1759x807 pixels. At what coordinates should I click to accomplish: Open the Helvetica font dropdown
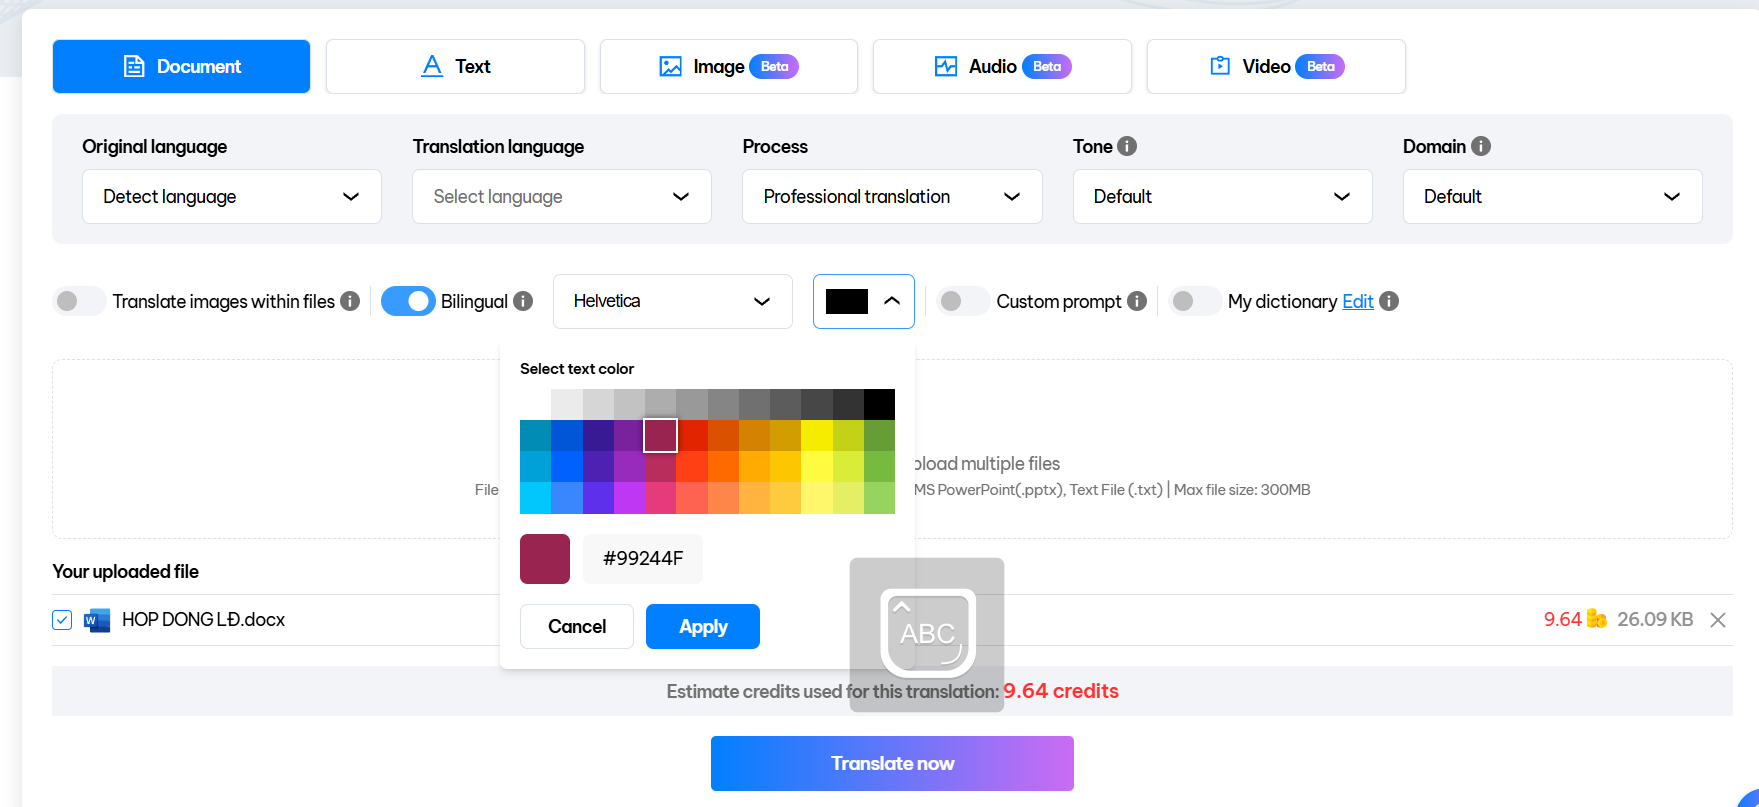click(672, 301)
